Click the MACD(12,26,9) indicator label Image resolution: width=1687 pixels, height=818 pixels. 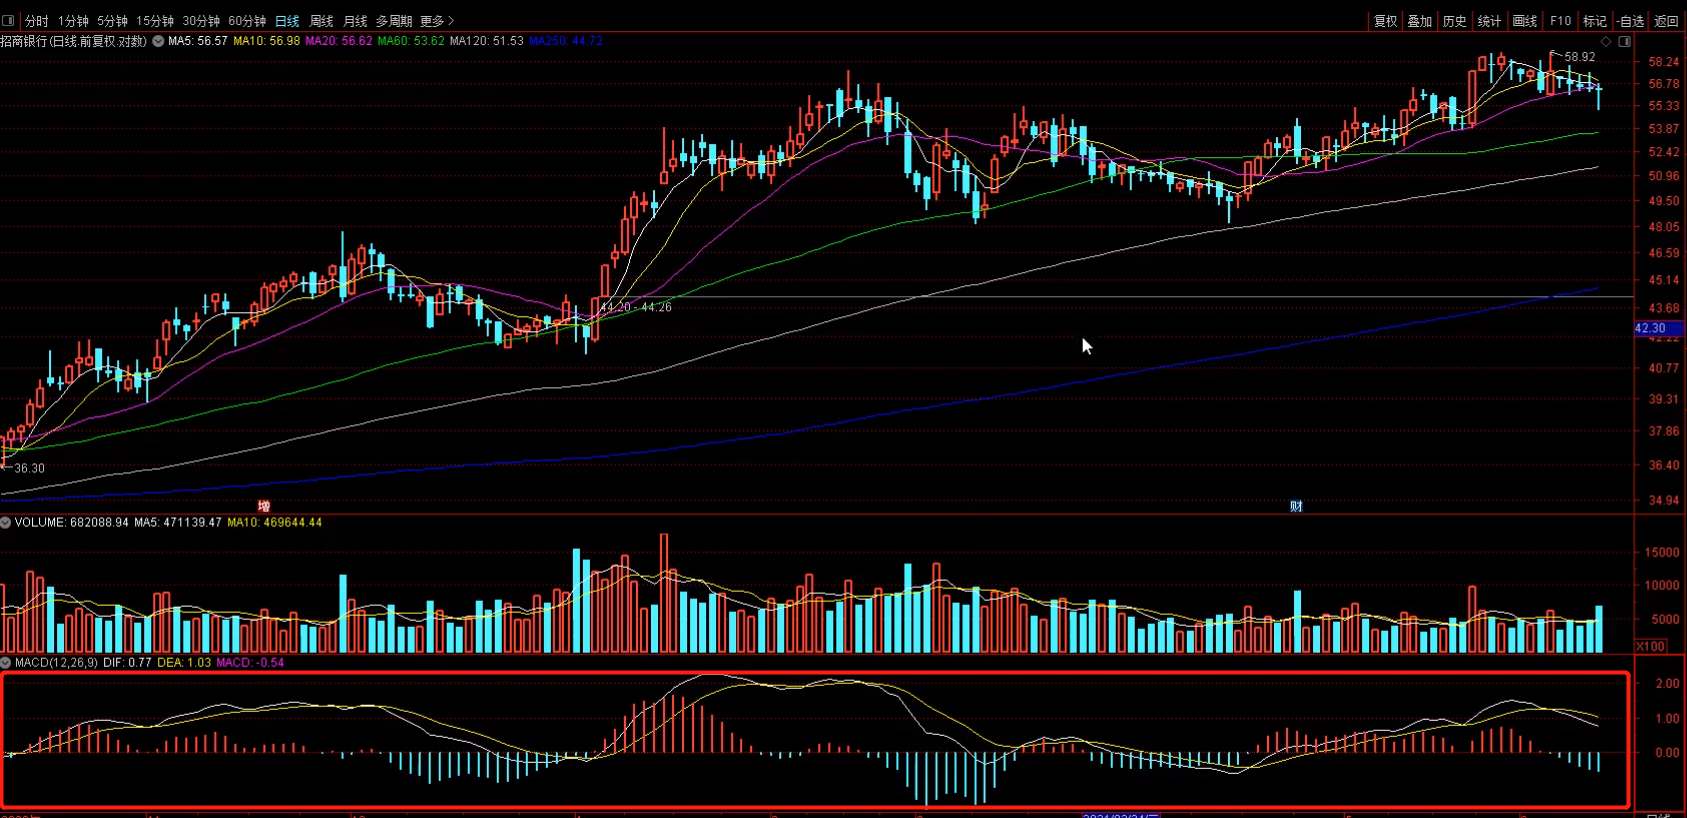tap(56, 662)
